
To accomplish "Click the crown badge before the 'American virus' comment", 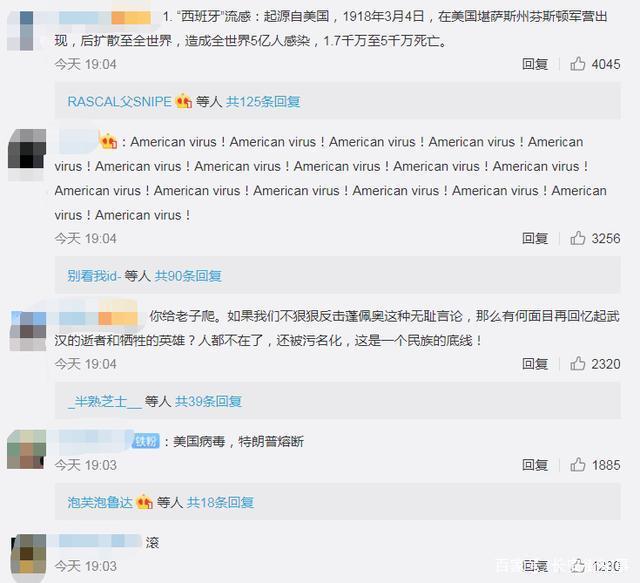I will [x=108, y=141].
